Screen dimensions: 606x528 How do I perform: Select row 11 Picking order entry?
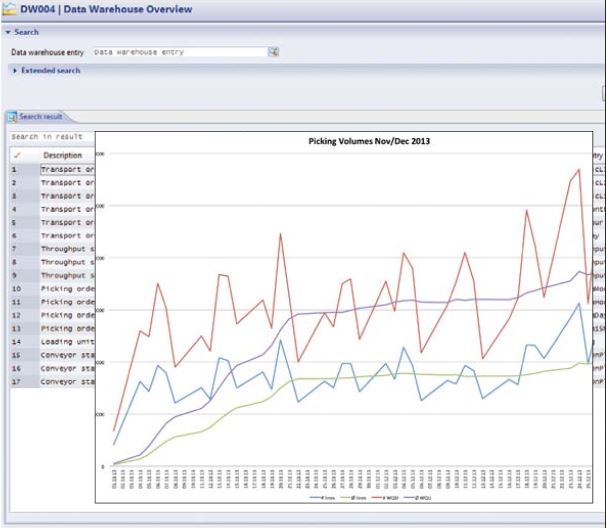pos(67,302)
